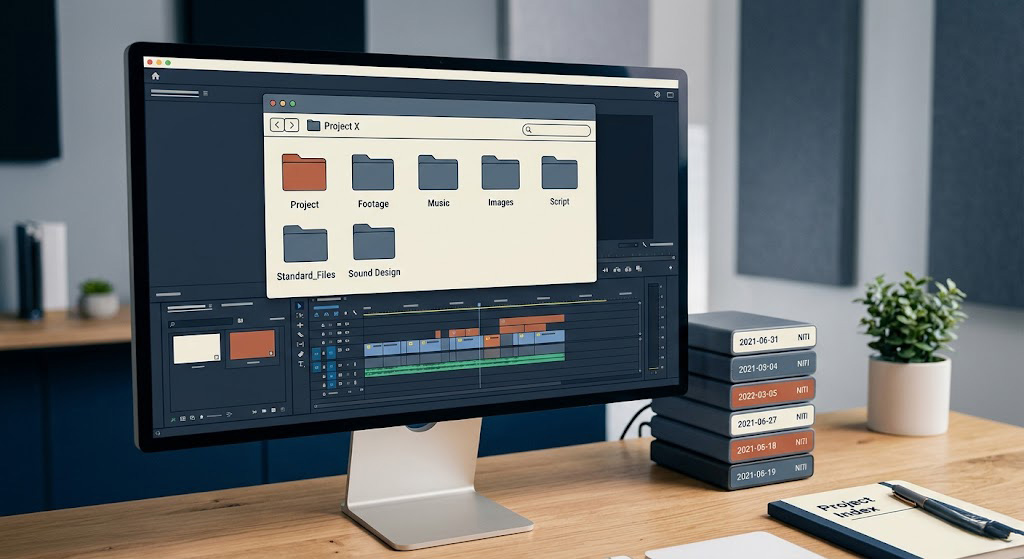Open the Music folder

438,172
